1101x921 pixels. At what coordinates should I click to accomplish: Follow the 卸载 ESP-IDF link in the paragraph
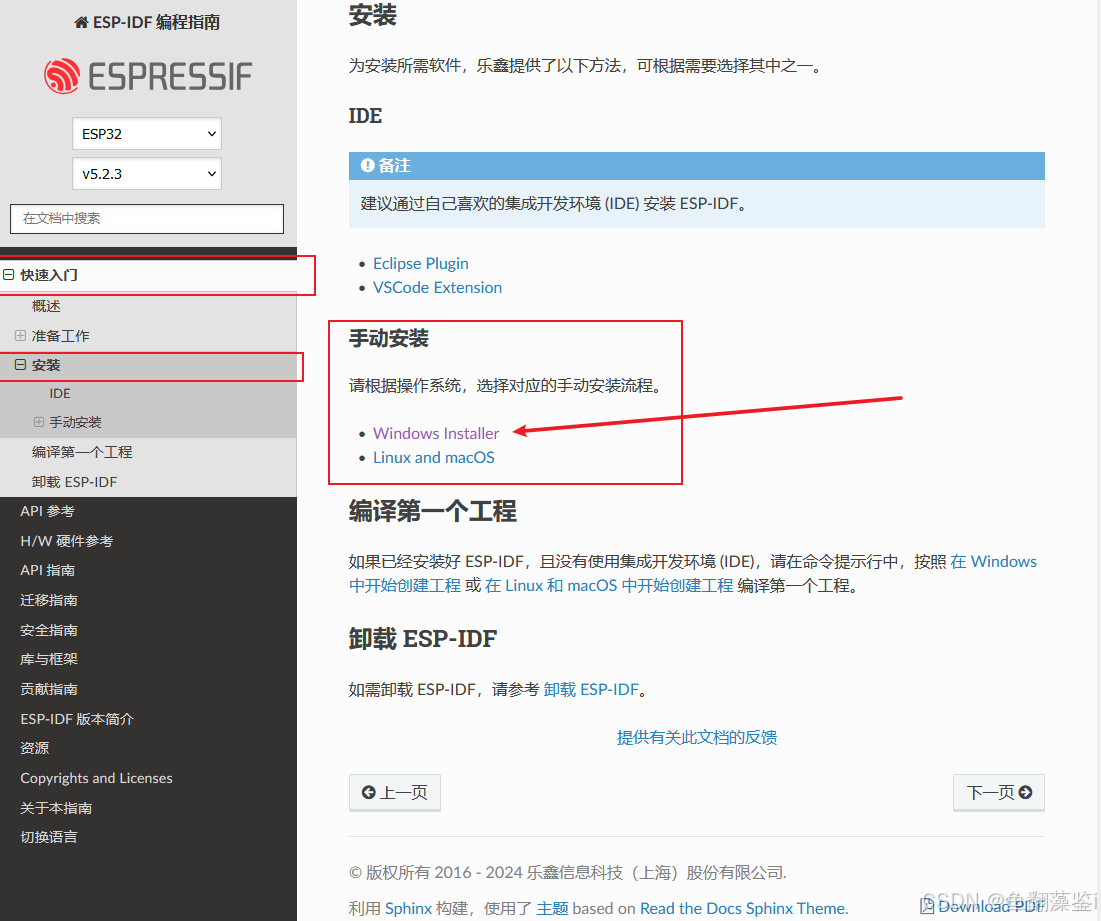[x=591, y=689]
